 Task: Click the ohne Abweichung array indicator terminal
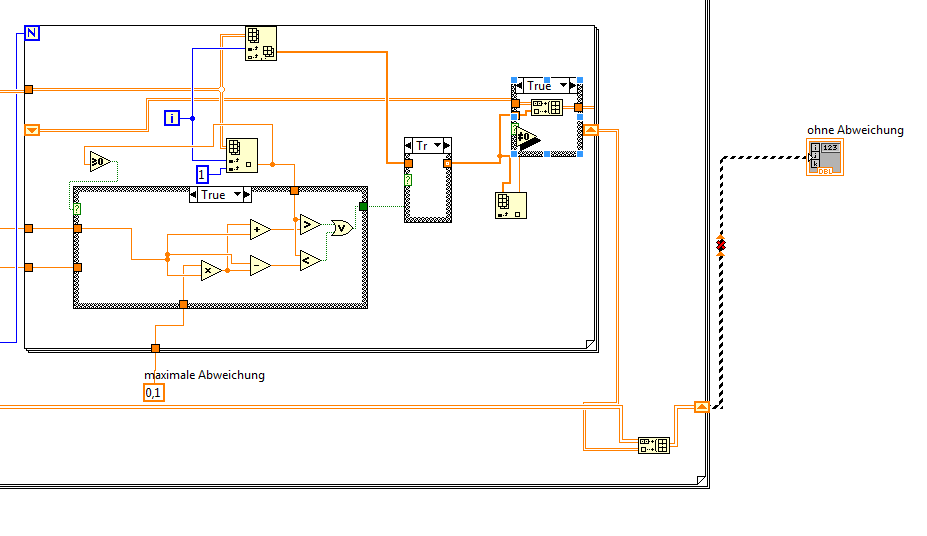click(825, 157)
